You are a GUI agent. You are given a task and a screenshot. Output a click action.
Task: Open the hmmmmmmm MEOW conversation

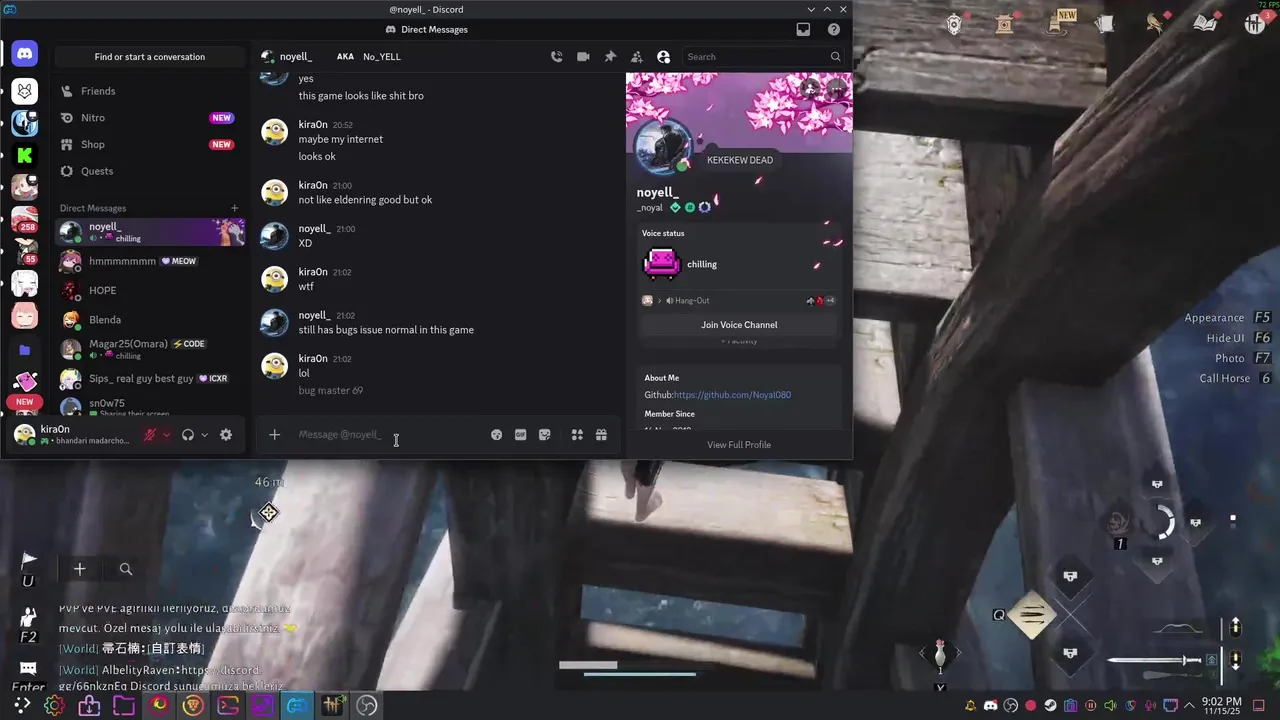[150, 261]
